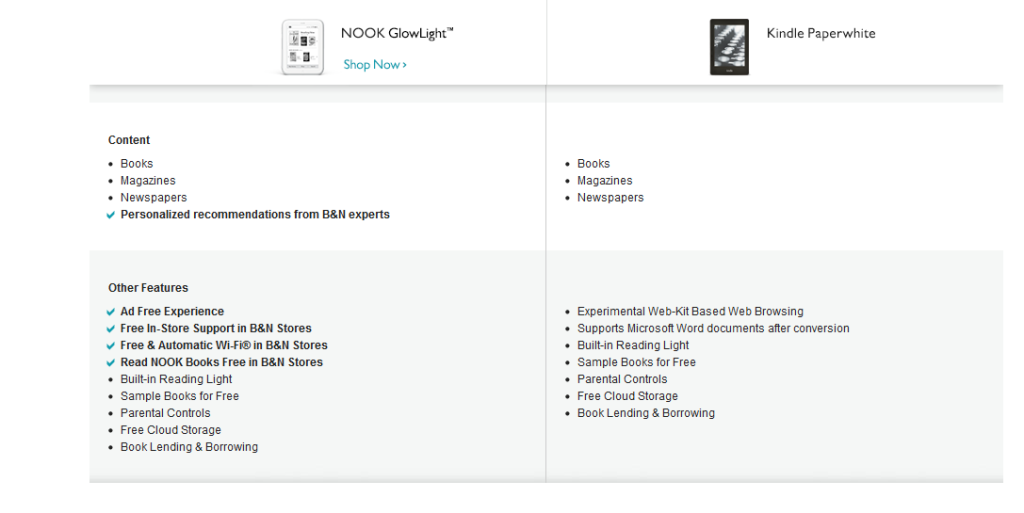Screen dimensions: 1024x513
Task: Click checkmark beside Read NOOK Books Free
Action: pyautogui.click(x=111, y=363)
